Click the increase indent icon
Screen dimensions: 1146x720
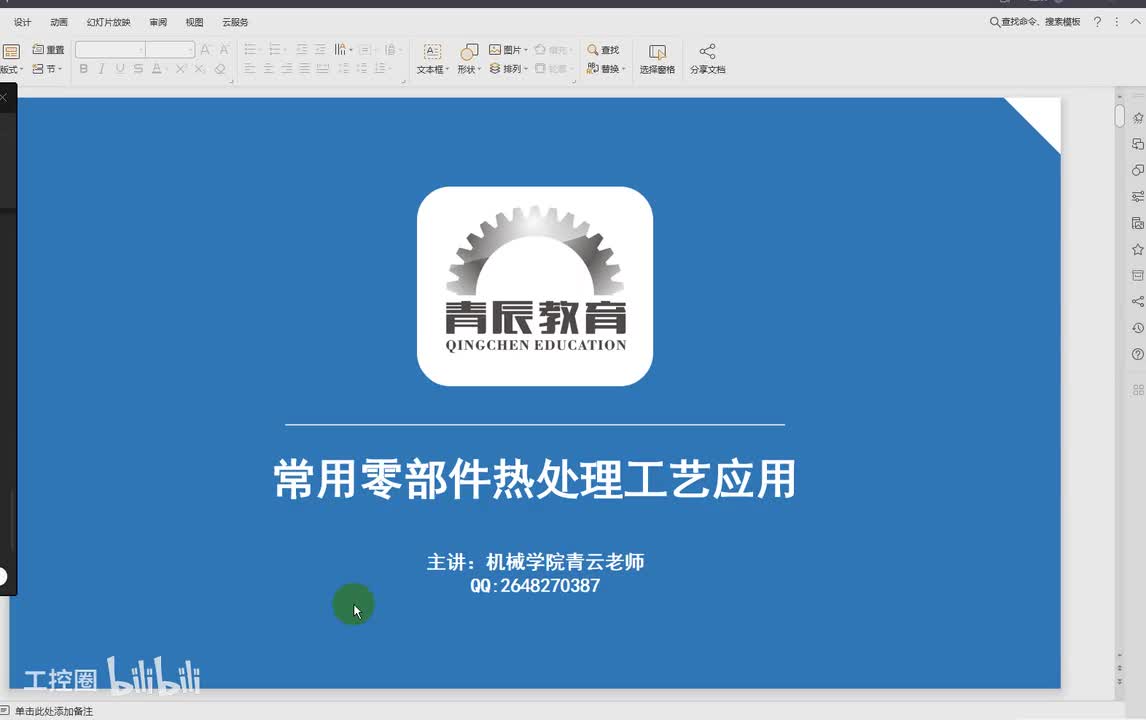320,50
